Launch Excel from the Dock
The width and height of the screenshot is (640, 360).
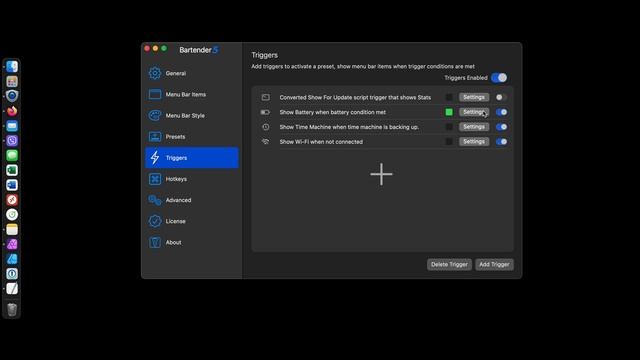point(12,170)
